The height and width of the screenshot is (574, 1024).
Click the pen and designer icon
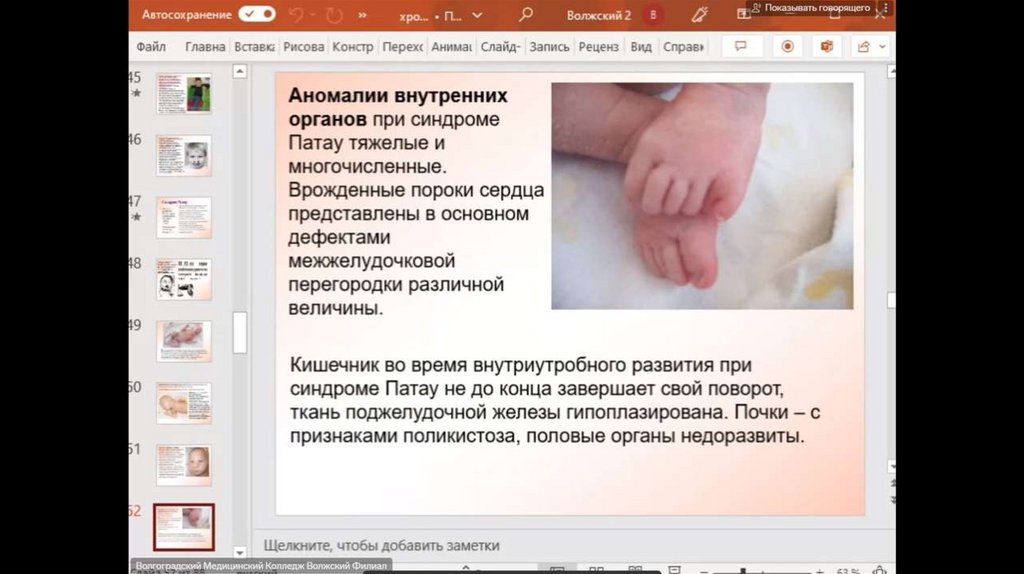tap(700, 15)
